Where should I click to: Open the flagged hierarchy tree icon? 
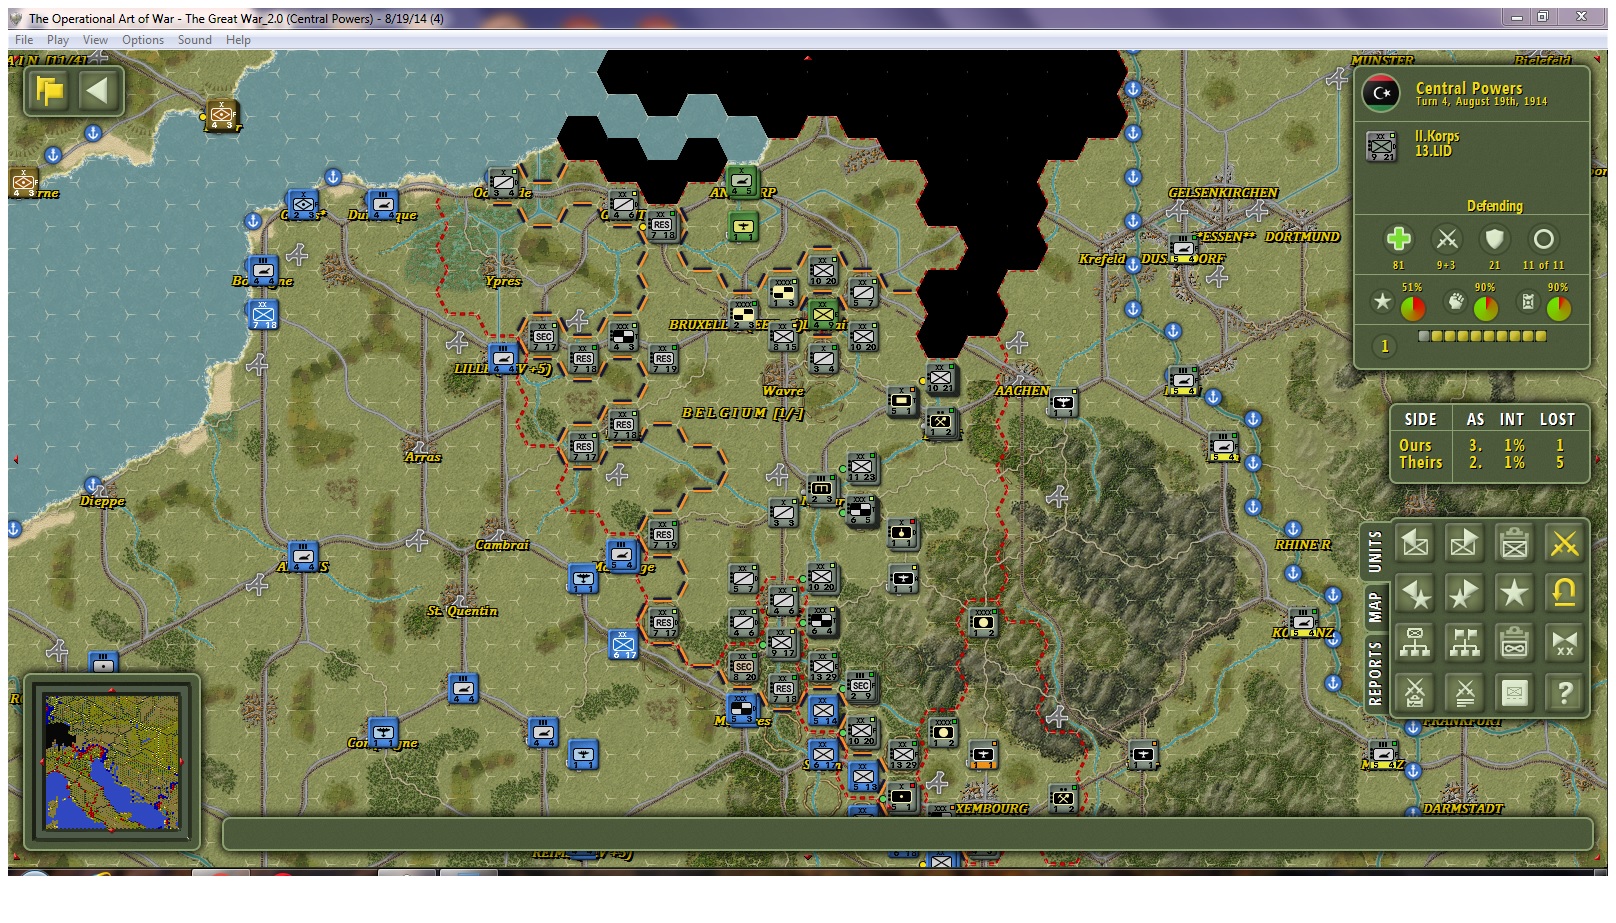point(1464,643)
